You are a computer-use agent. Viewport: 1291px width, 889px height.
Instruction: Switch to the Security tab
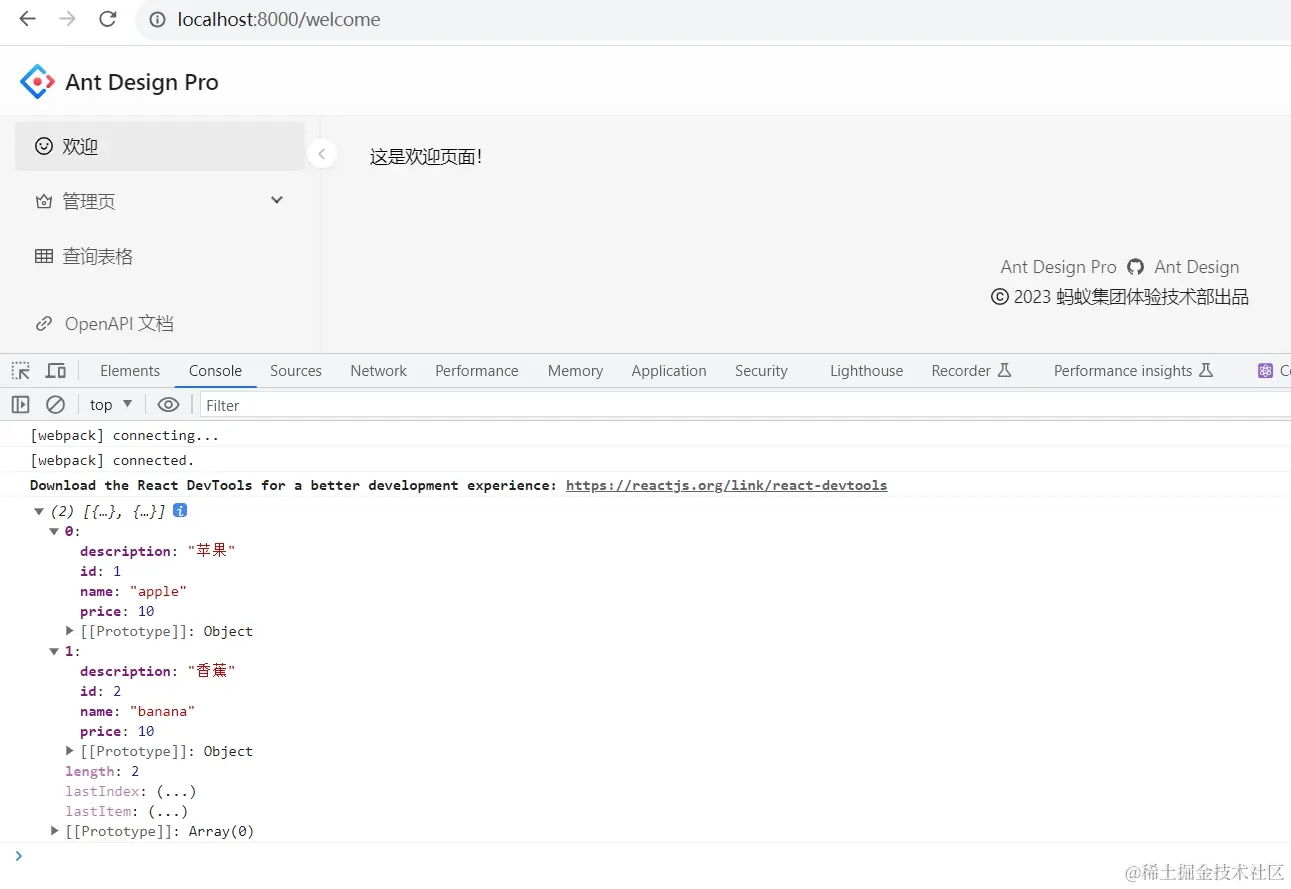(x=761, y=370)
